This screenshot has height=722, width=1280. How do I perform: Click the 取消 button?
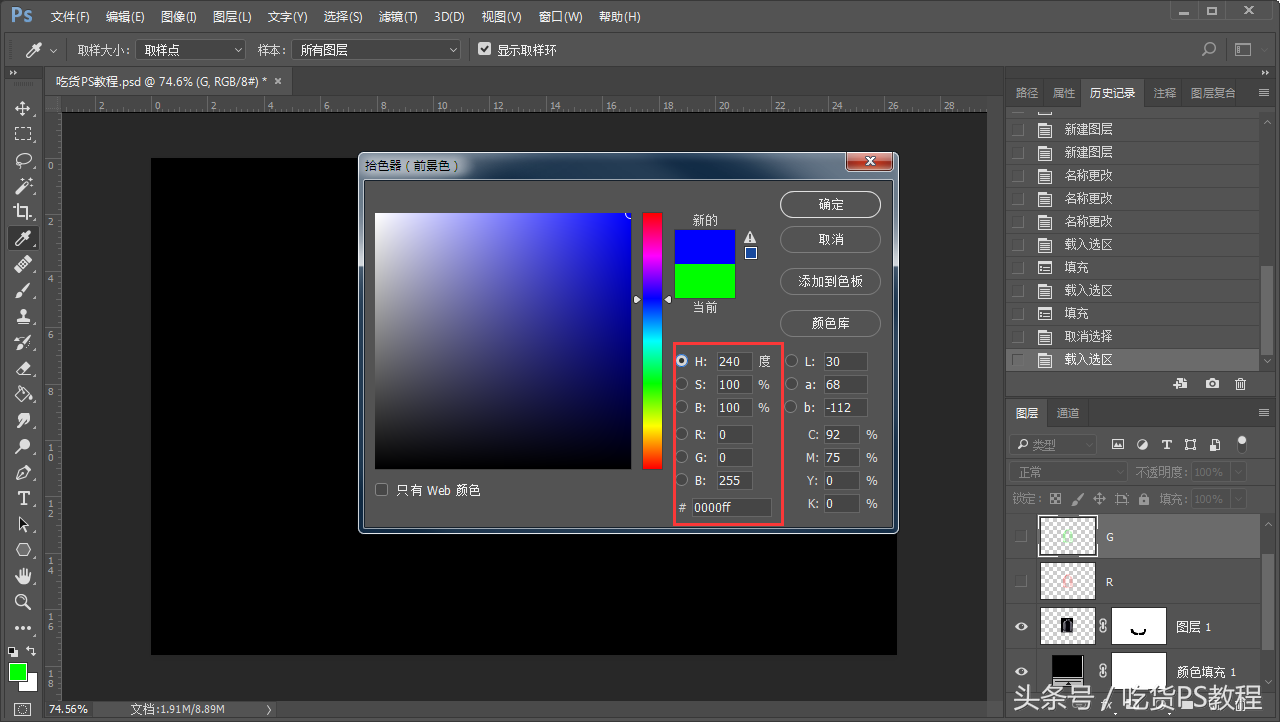830,240
